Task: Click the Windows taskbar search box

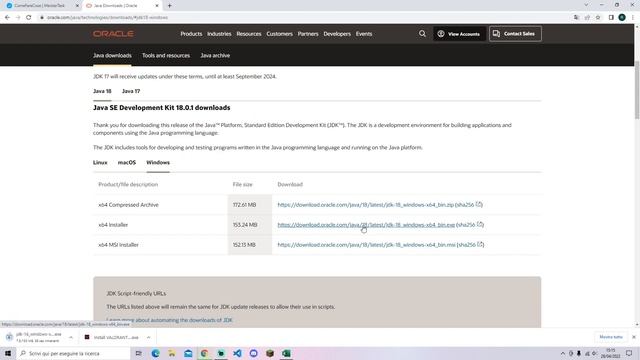Action: point(73,353)
